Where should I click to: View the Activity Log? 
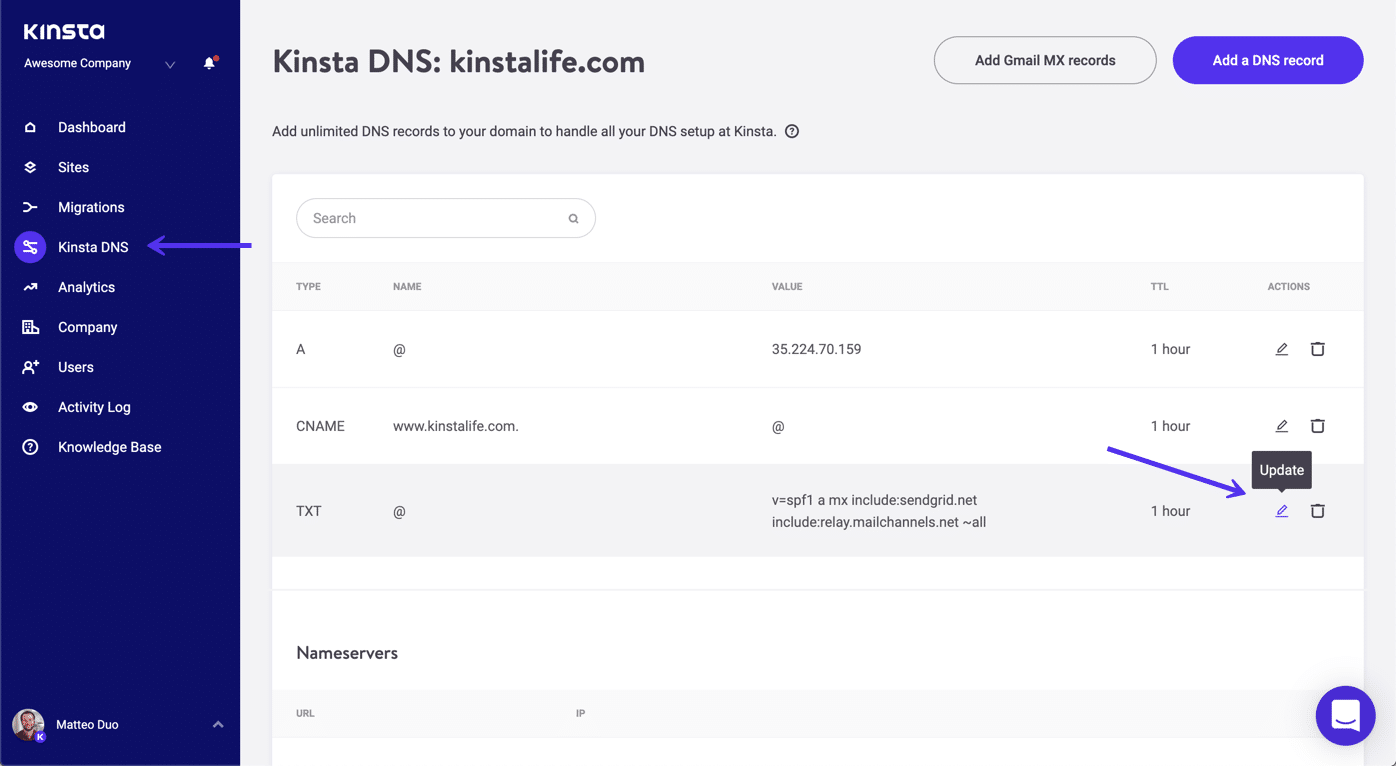point(94,407)
